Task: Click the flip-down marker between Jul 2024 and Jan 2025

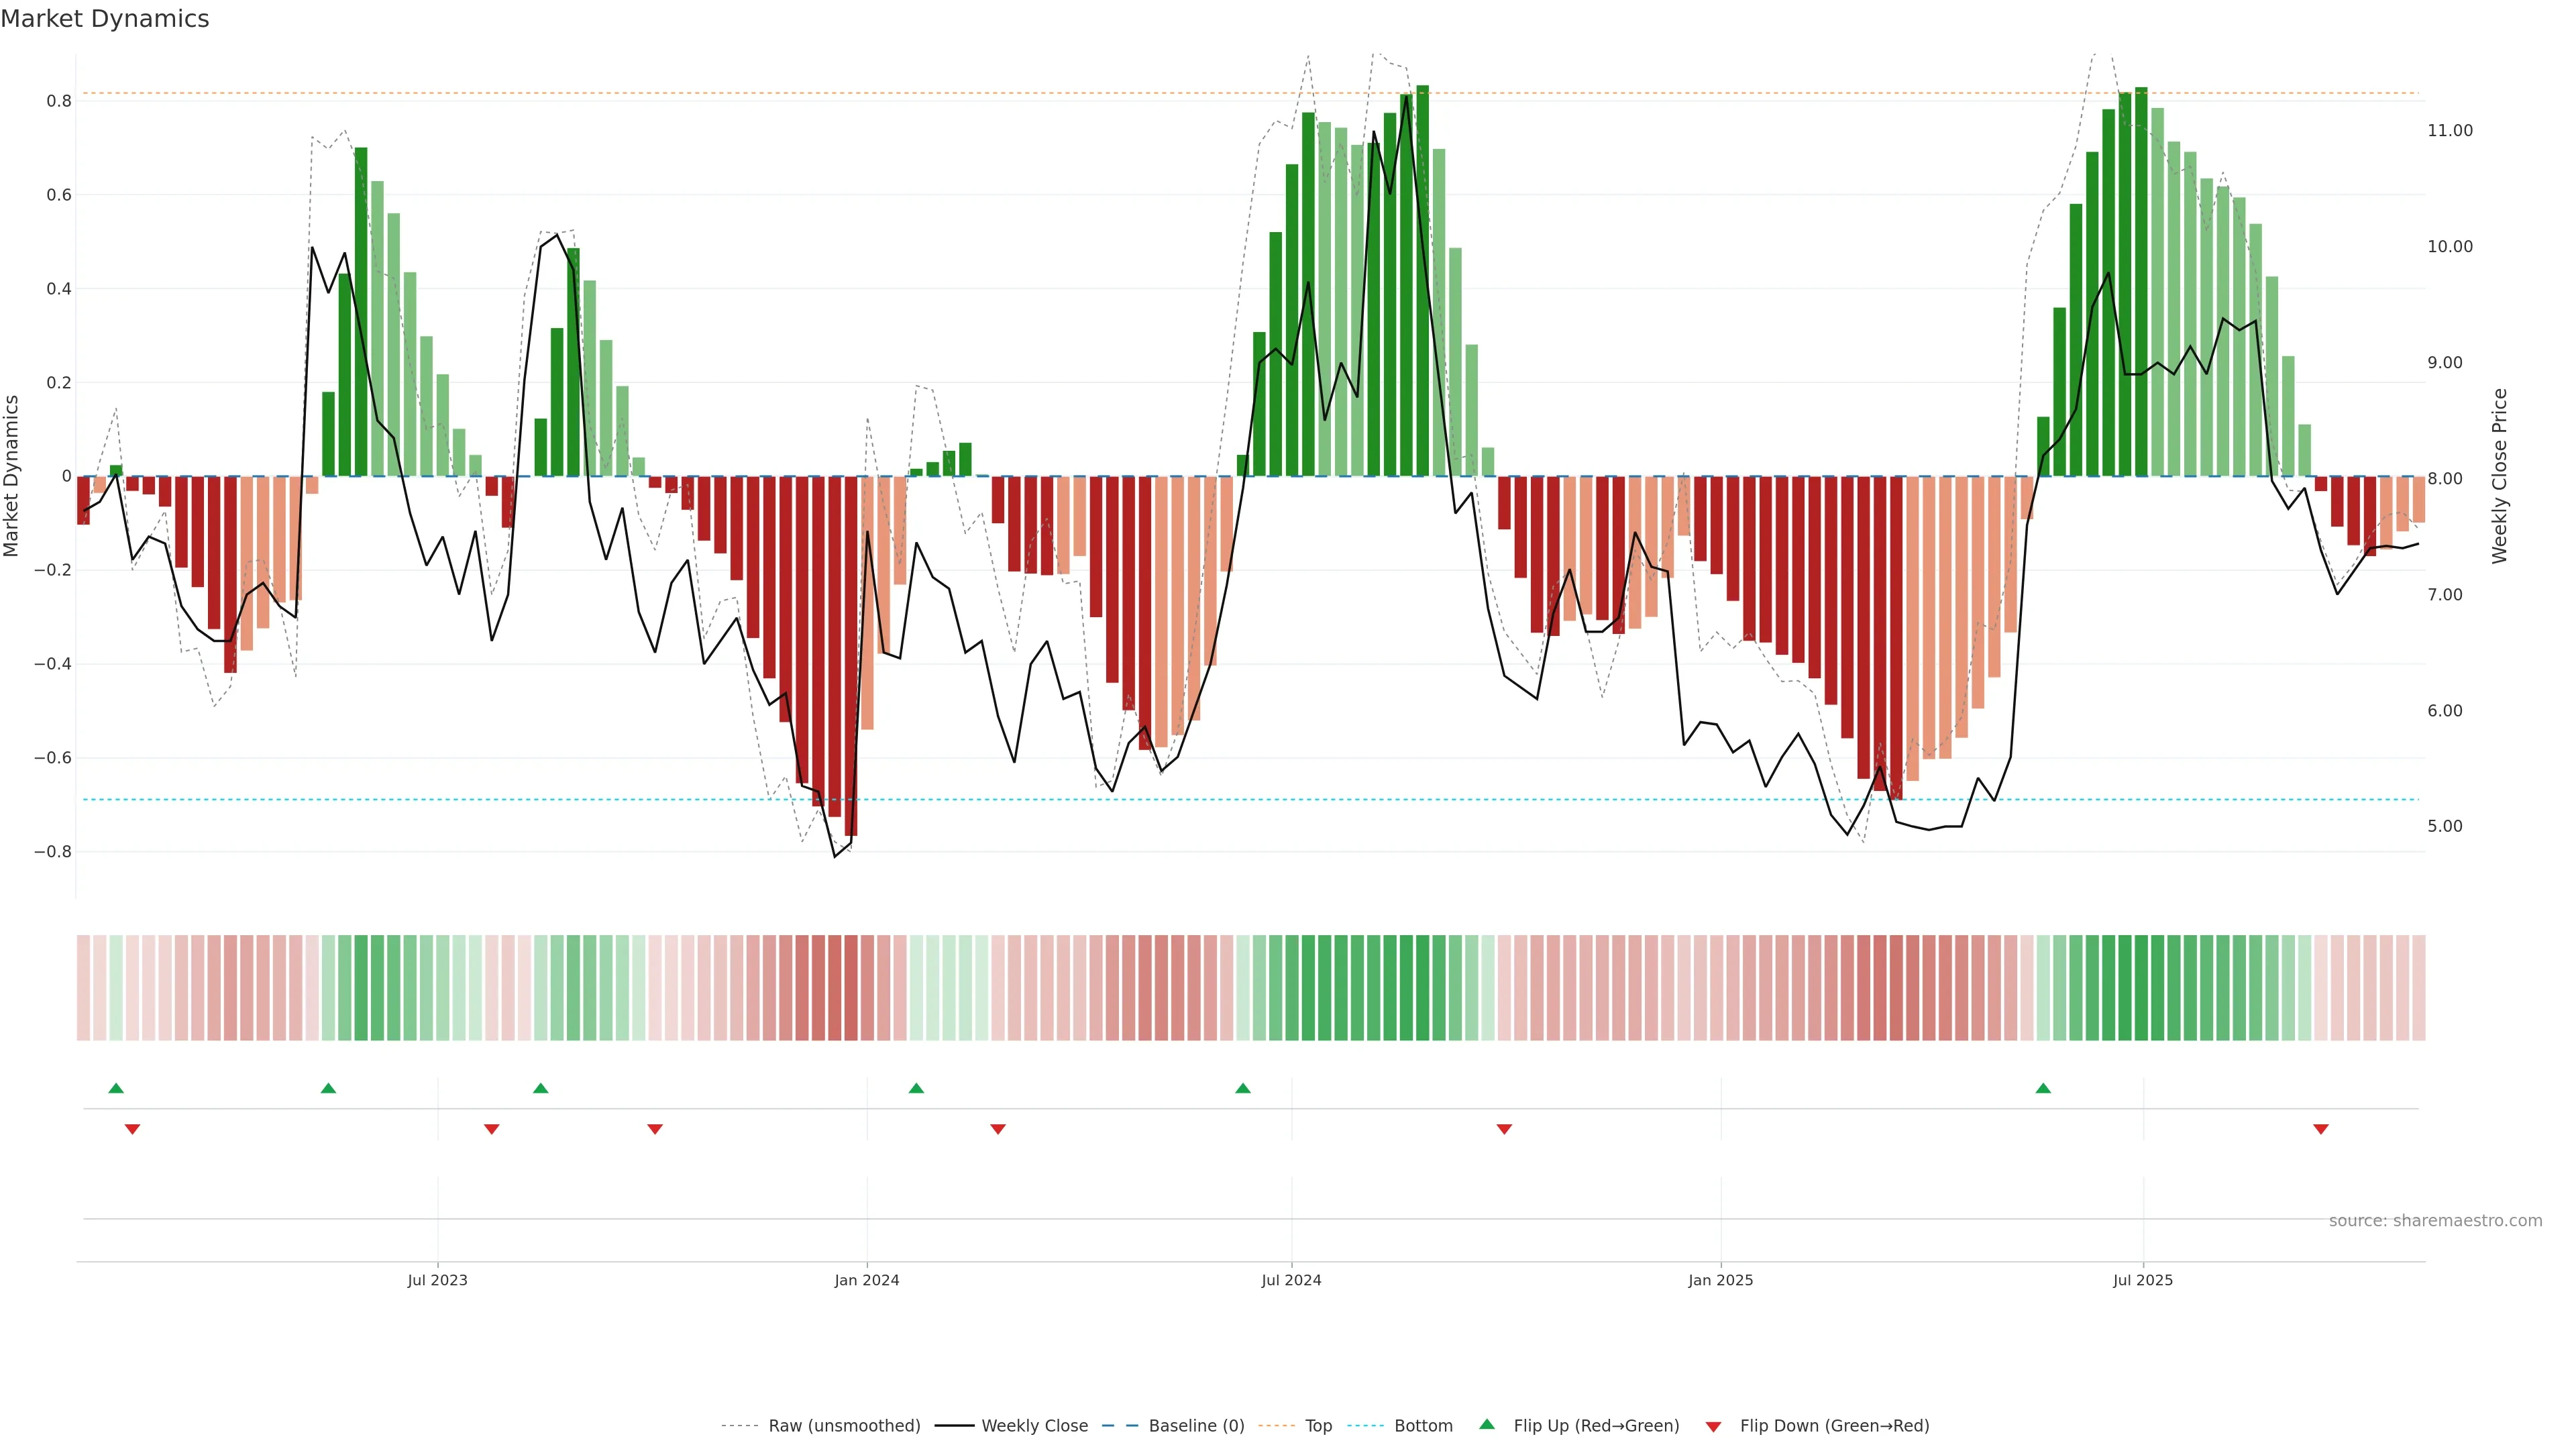Action: click(1504, 1129)
